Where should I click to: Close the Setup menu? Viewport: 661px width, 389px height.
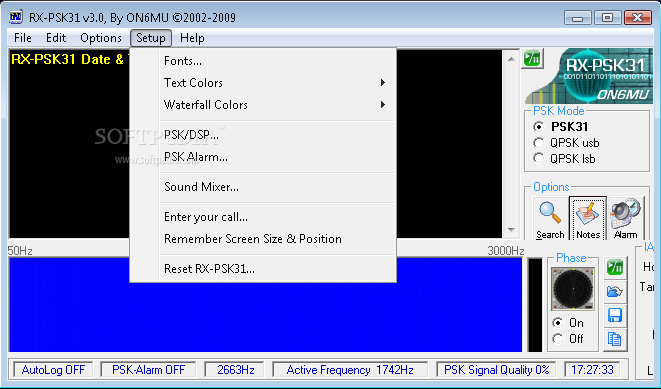tap(150, 38)
